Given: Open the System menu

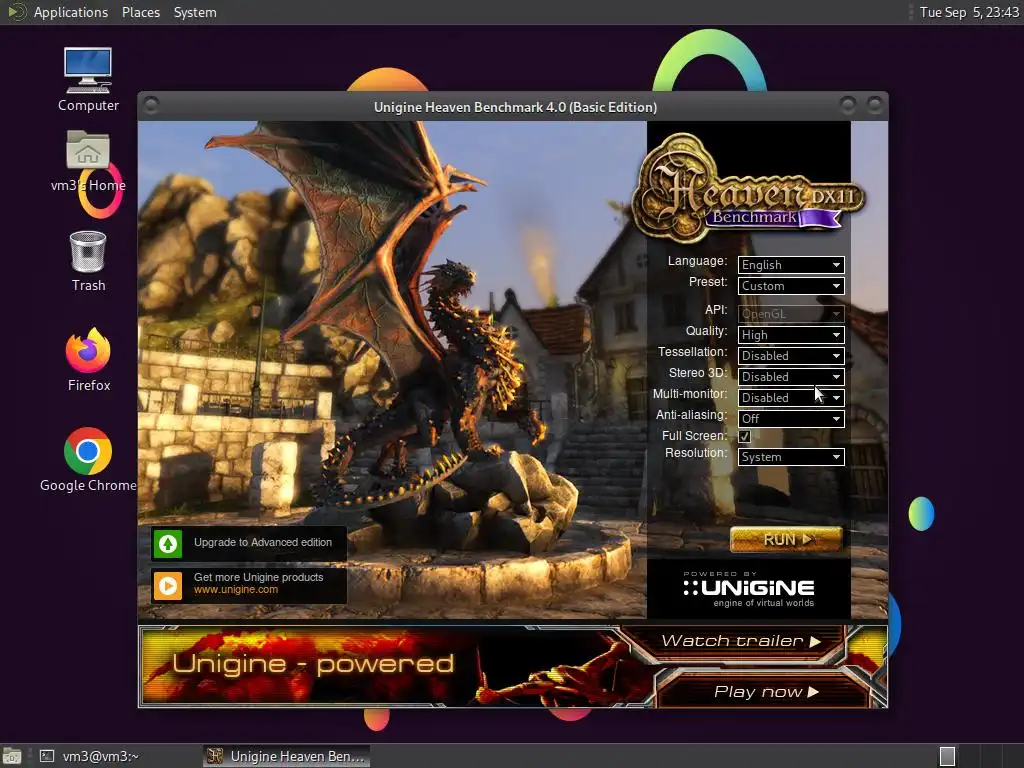Looking at the screenshot, I should point(195,12).
